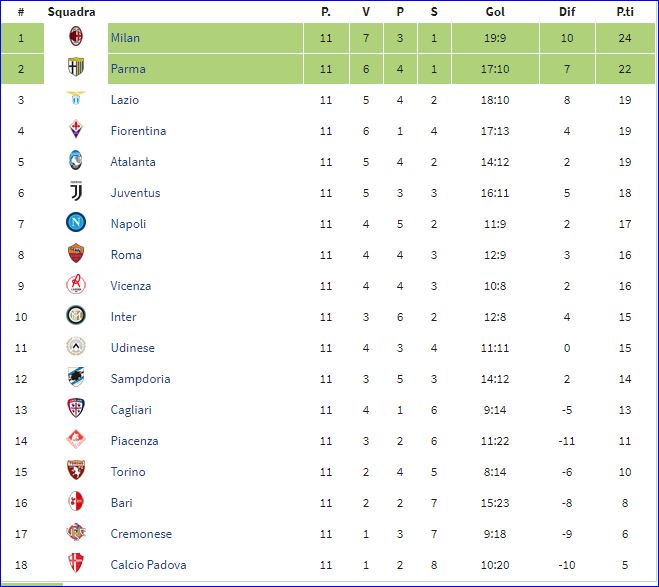659x587 pixels.
Task: Click the Juventus logo icon
Action: 75,193
